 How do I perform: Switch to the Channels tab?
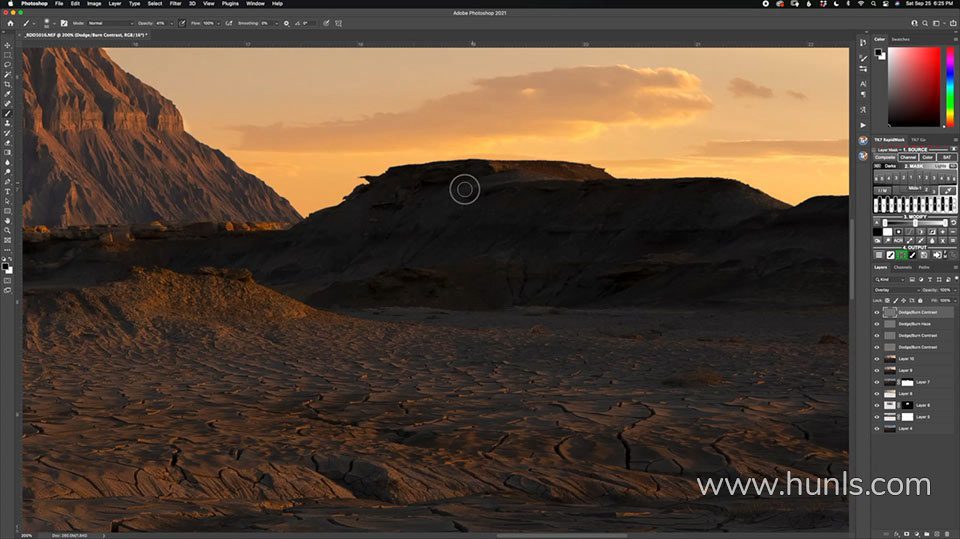(x=902, y=267)
